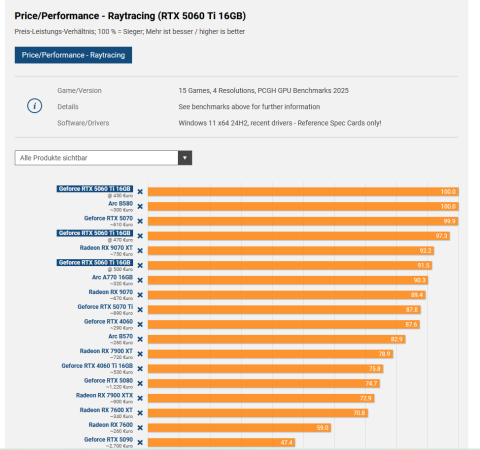Click the X icon next to Arc A770 16GB
This screenshot has width=480, height=450.
point(140,280)
